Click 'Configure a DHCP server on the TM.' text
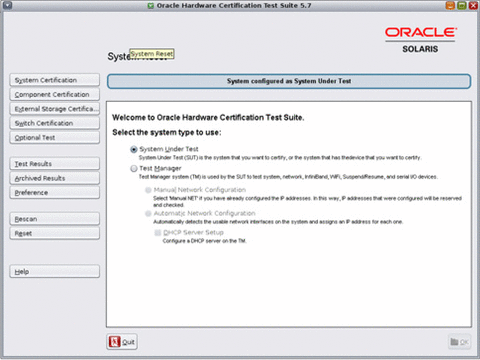 pyautogui.click(x=205, y=241)
